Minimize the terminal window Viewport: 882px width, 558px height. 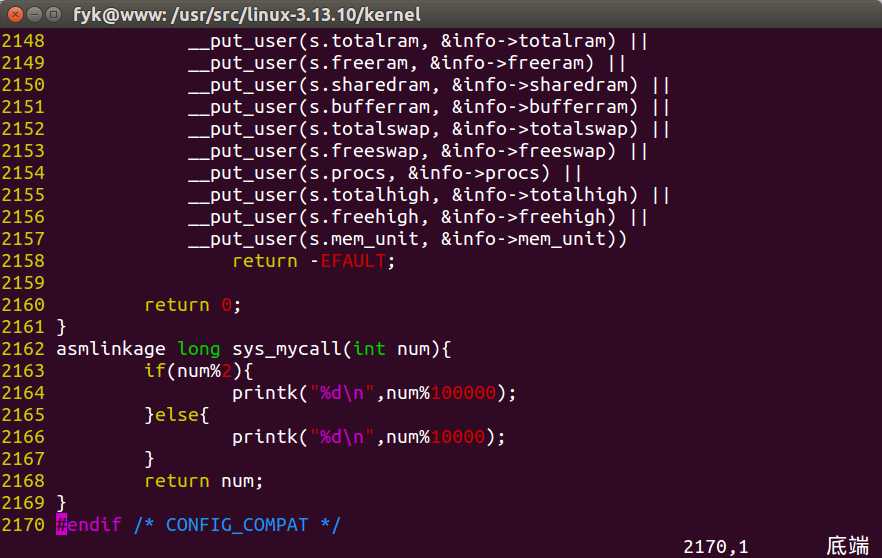[35, 14]
